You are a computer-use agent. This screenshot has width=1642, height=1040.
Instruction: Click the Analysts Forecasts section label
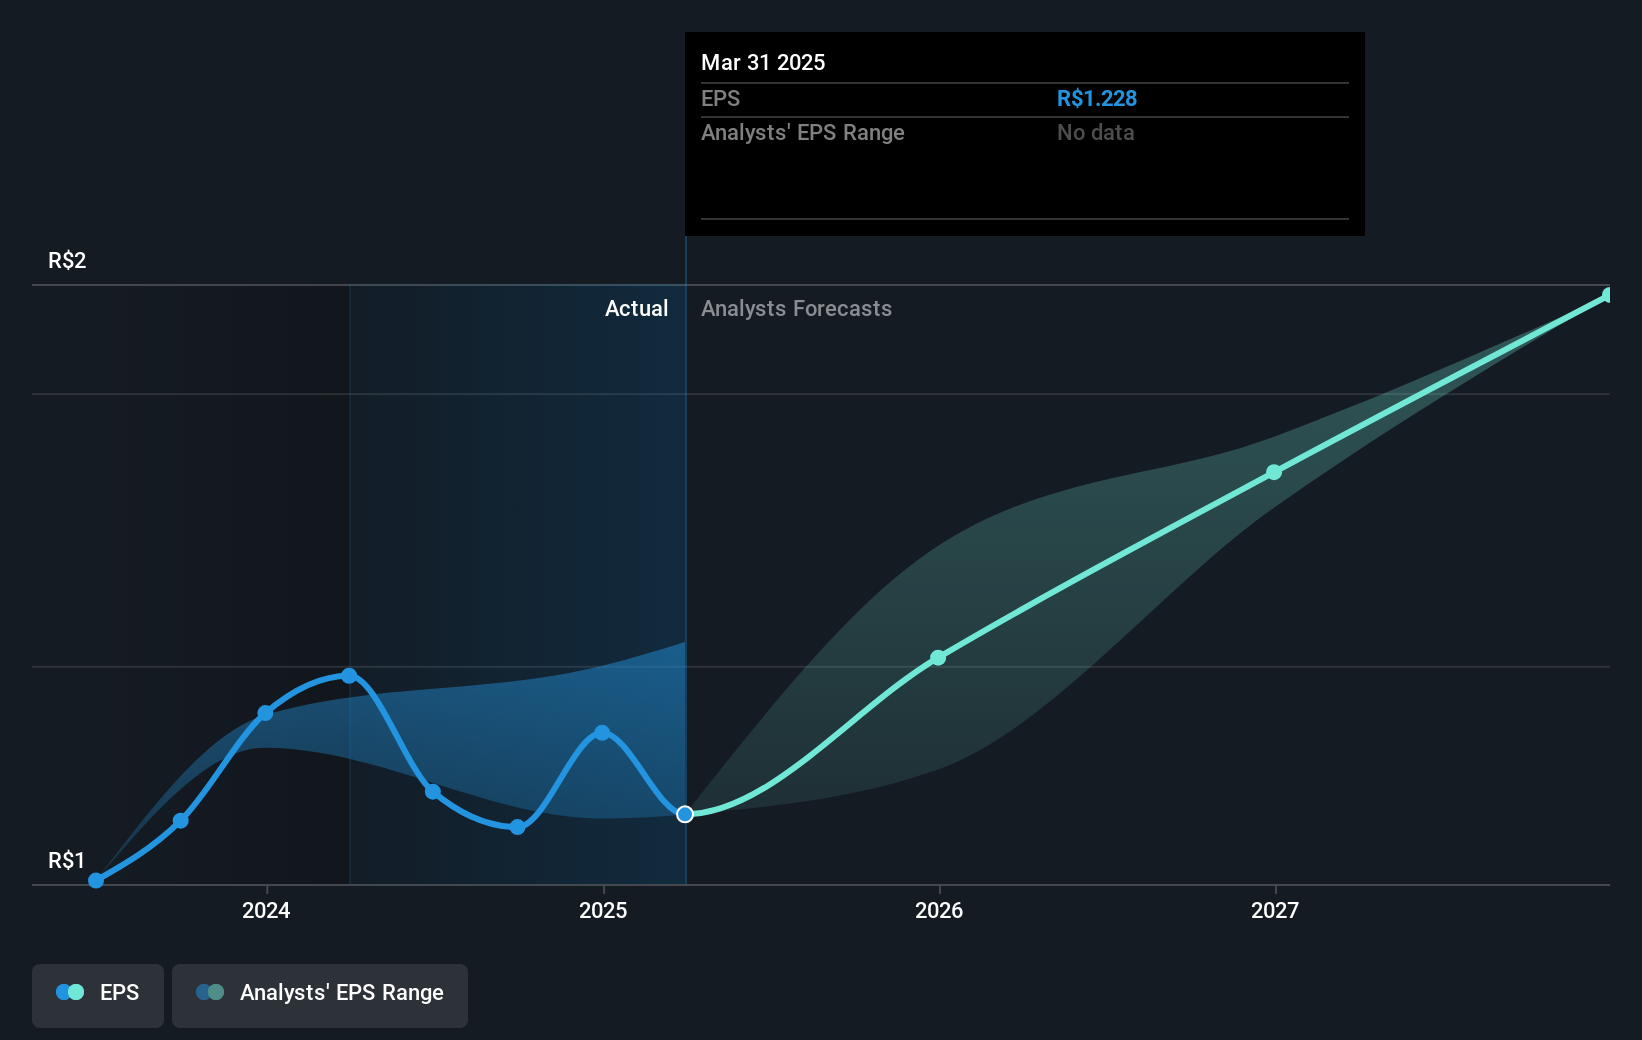[x=796, y=308]
